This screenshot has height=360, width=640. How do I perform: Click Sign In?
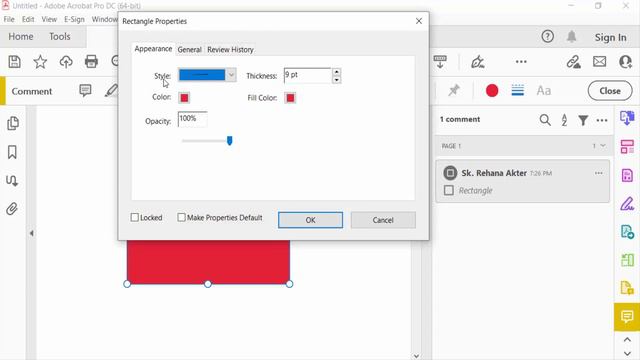coord(610,37)
